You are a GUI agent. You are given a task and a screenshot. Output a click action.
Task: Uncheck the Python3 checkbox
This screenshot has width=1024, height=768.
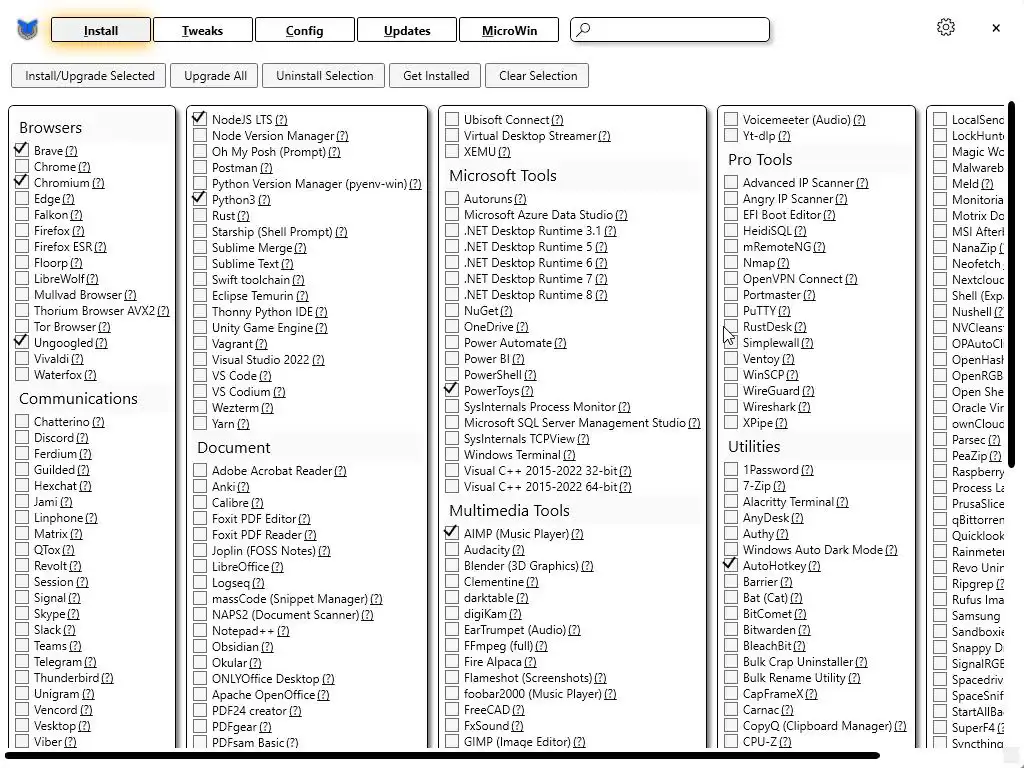200,199
